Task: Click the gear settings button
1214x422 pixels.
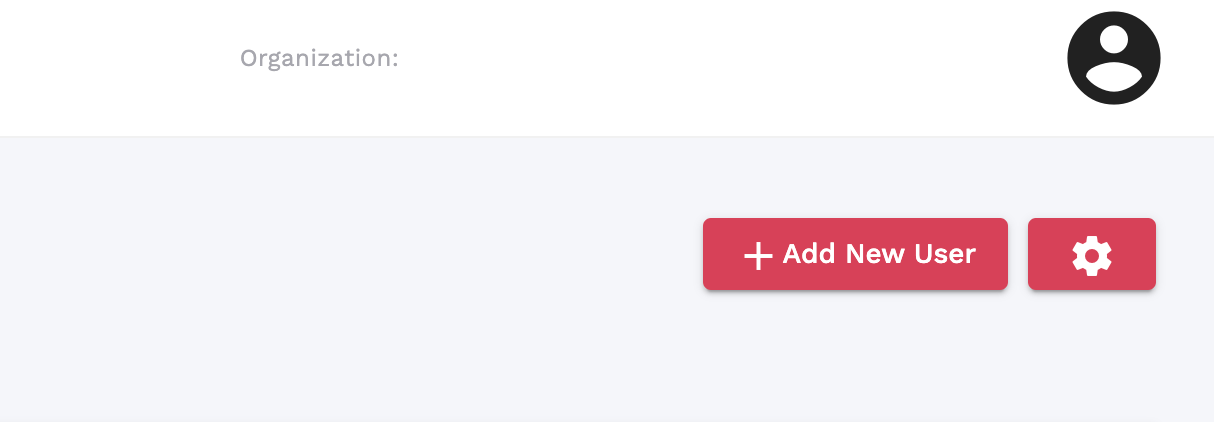Action: pyautogui.click(x=1092, y=254)
